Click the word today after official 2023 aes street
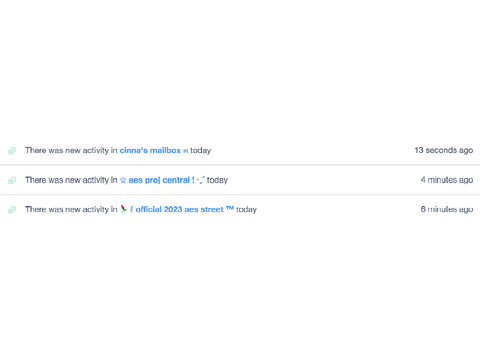Image resolution: width=480 pixels, height=360 pixels. click(246, 210)
